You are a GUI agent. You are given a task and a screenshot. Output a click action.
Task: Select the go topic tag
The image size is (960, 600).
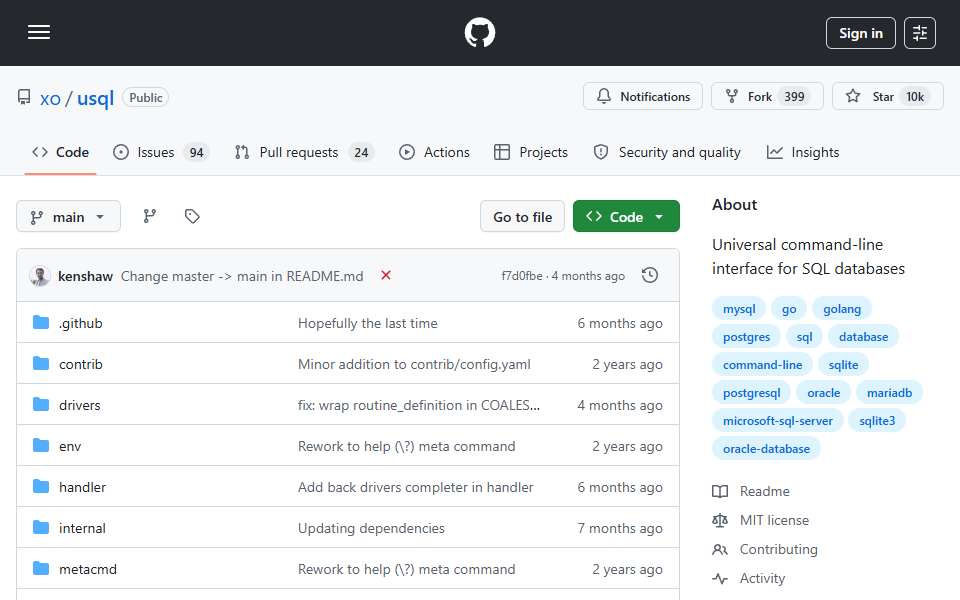coord(789,309)
